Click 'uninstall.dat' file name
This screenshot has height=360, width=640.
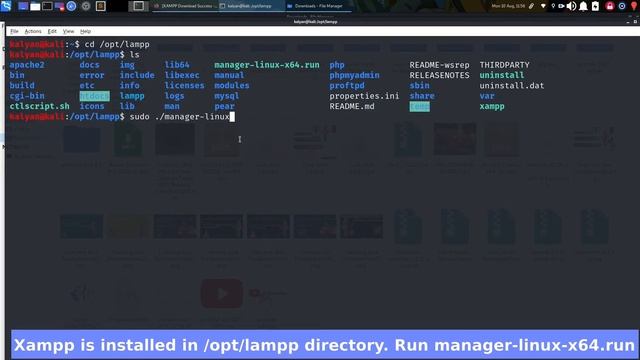tap(512, 85)
